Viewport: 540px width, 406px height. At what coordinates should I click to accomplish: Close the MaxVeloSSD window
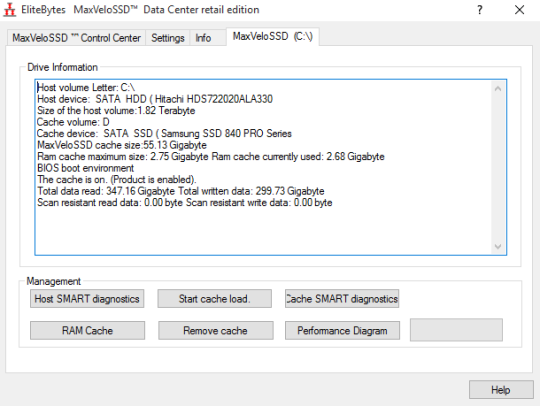click(519, 10)
